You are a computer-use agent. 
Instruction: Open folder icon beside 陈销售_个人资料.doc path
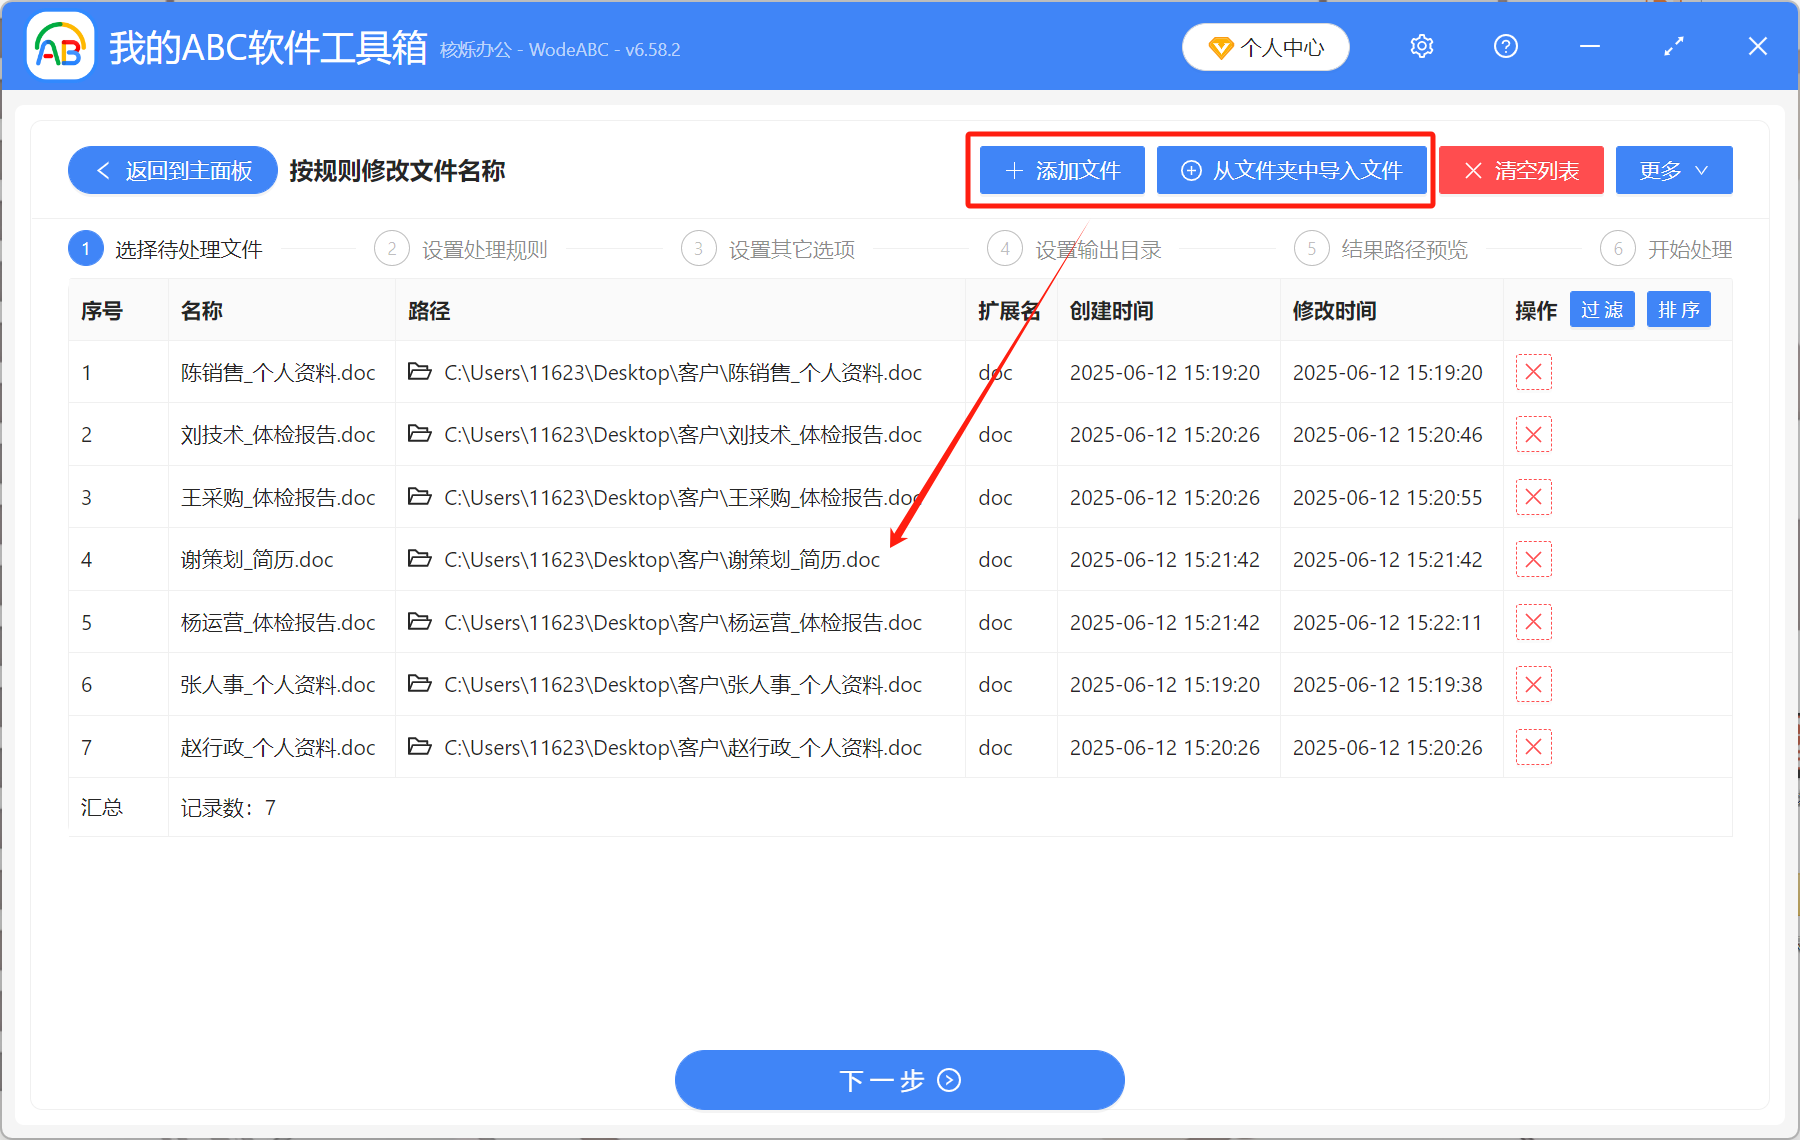tap(420, 372)
